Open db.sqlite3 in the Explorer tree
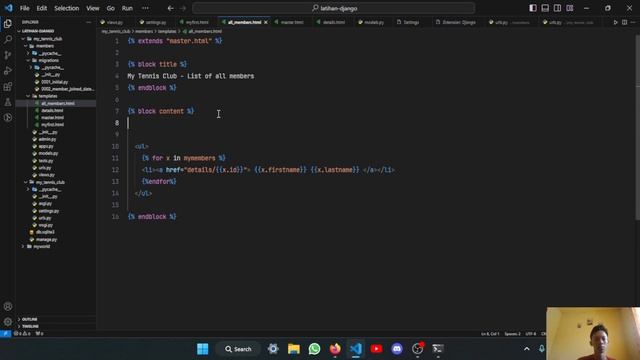Image resolution: width=640 pixels, height=360 pixels. [x=45, y=232]
